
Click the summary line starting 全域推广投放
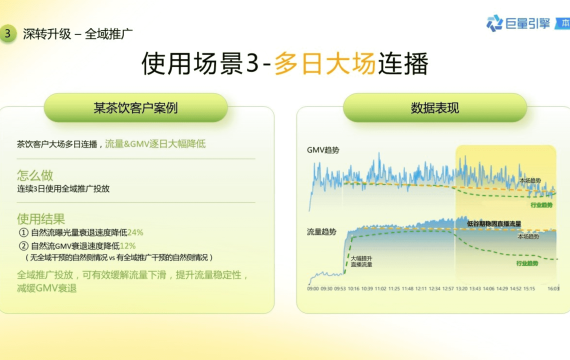tap(132, 275)
